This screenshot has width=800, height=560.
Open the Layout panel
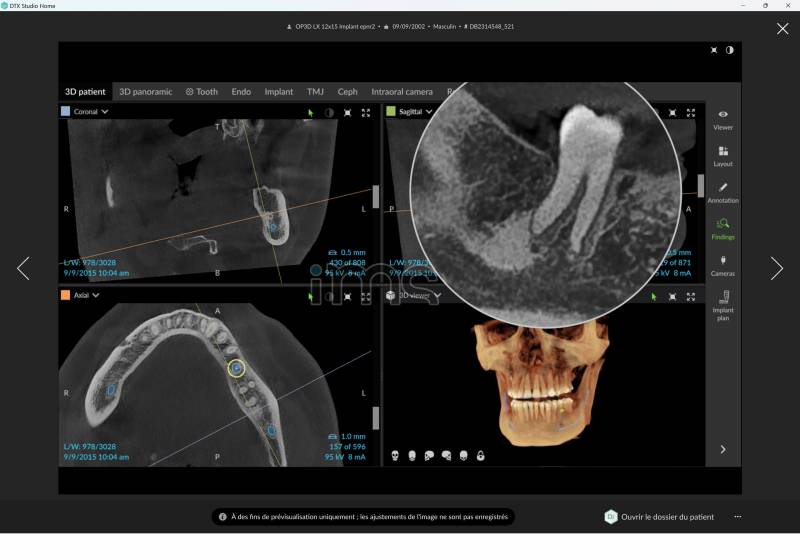[722, 155]
